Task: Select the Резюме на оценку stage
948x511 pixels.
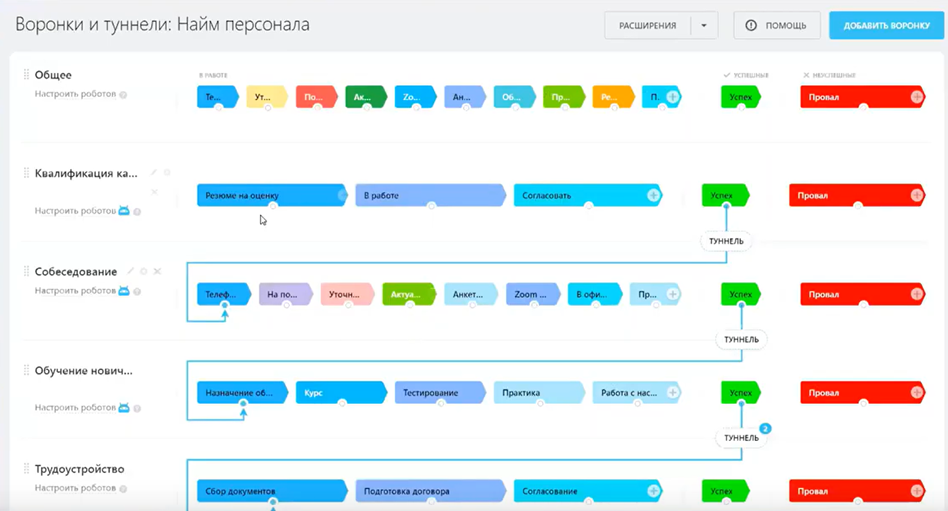Action: click(268, 195)
